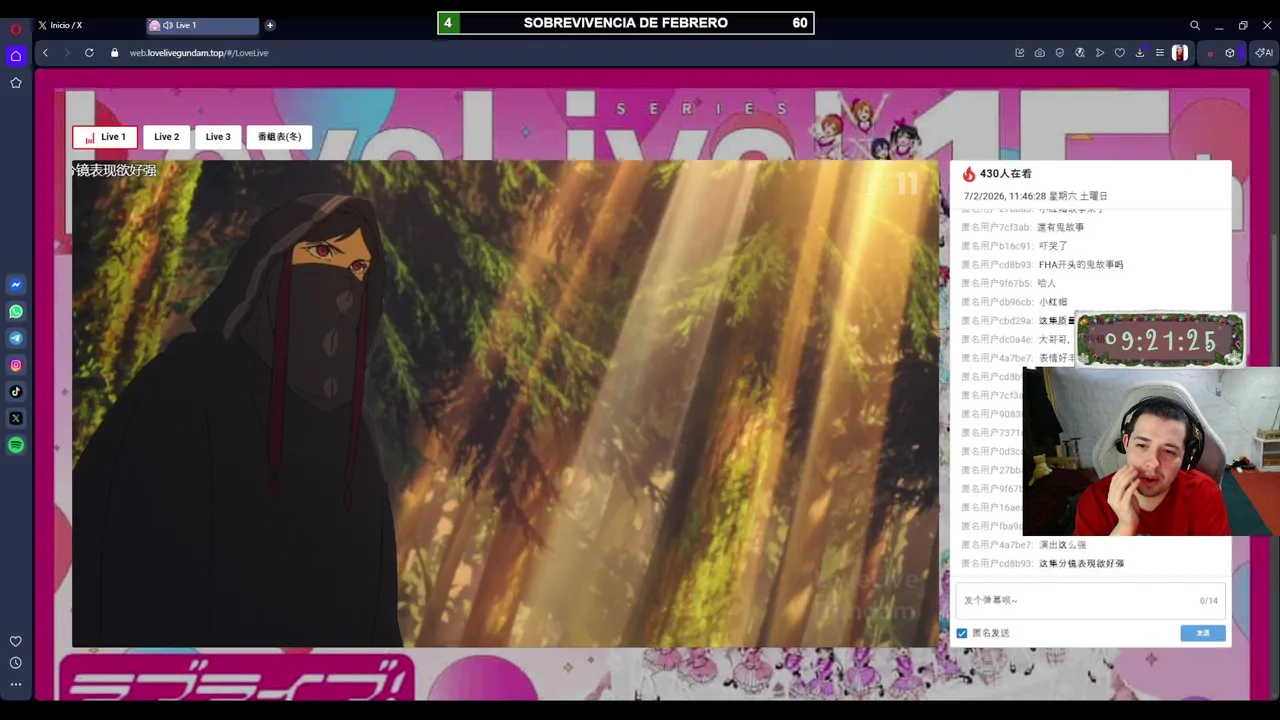Click the 09:21:25 countdown timer overlay
The height and width of the screenshot is (720, 1280).
point(1160,341)
